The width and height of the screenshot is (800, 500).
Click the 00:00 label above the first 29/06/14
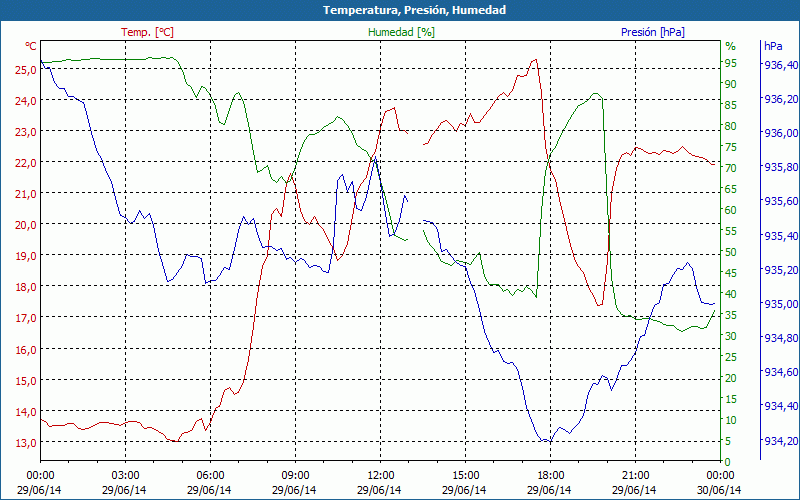(40, 477)
